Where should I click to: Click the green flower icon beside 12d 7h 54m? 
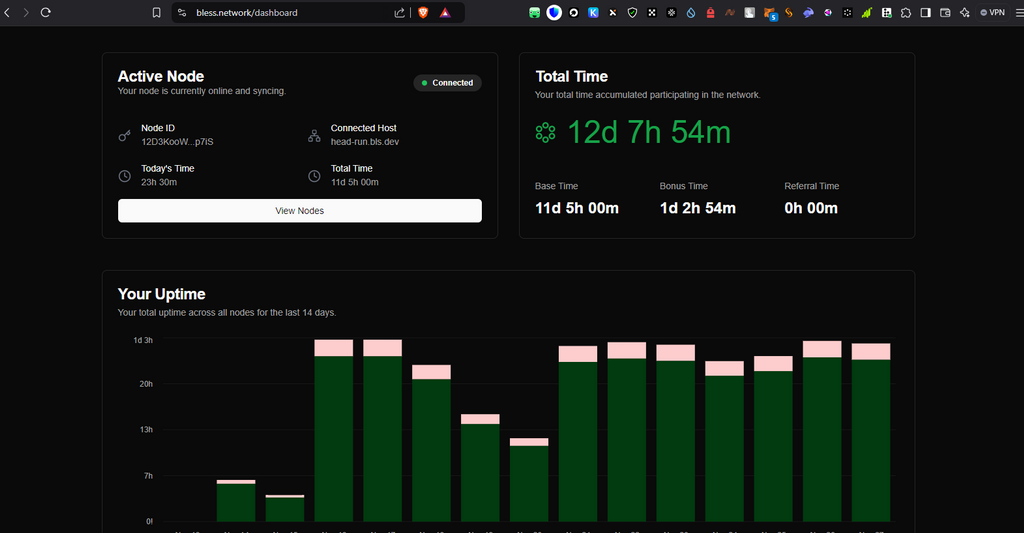click(x=545, y=133)
